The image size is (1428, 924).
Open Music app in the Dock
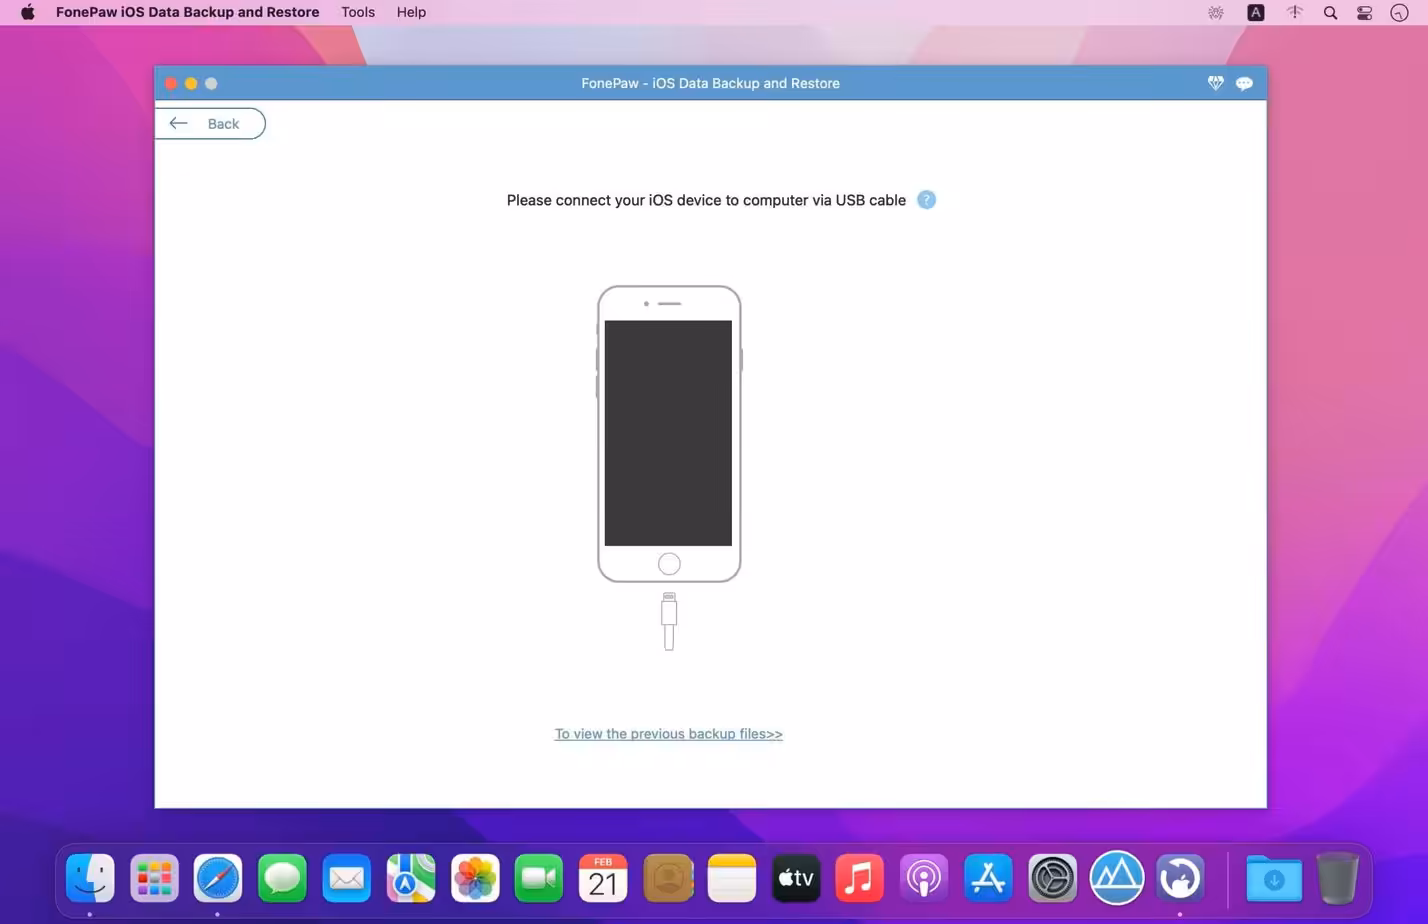coord(860,878)
